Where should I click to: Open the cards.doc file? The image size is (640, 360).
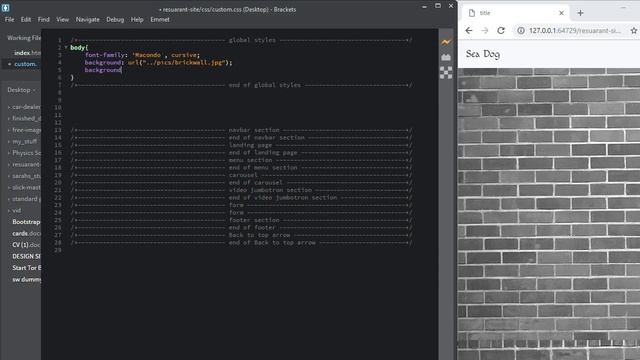tap(26, 233)
